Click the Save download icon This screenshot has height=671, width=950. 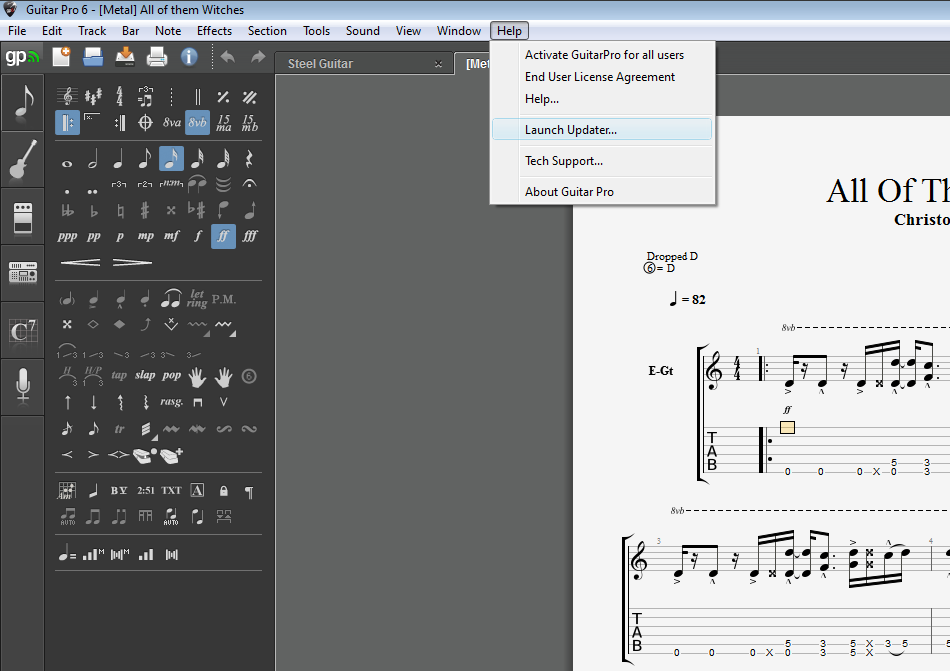pyautogui.click(x=125, y=57)
